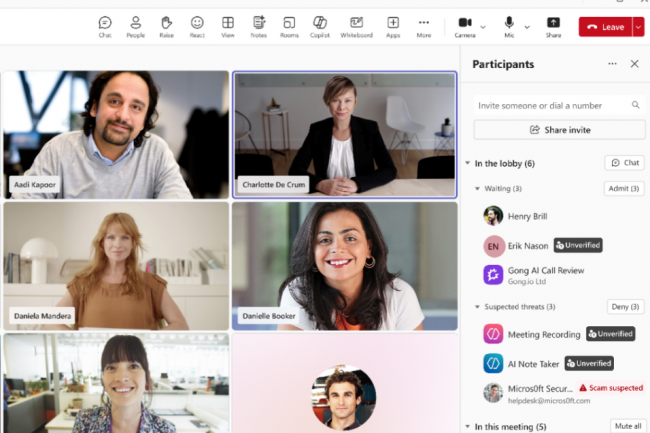Image resolution: width=650 pixels, height=433 pixels.
Task: Open the React emoji picker
Action: click(197, 27)
